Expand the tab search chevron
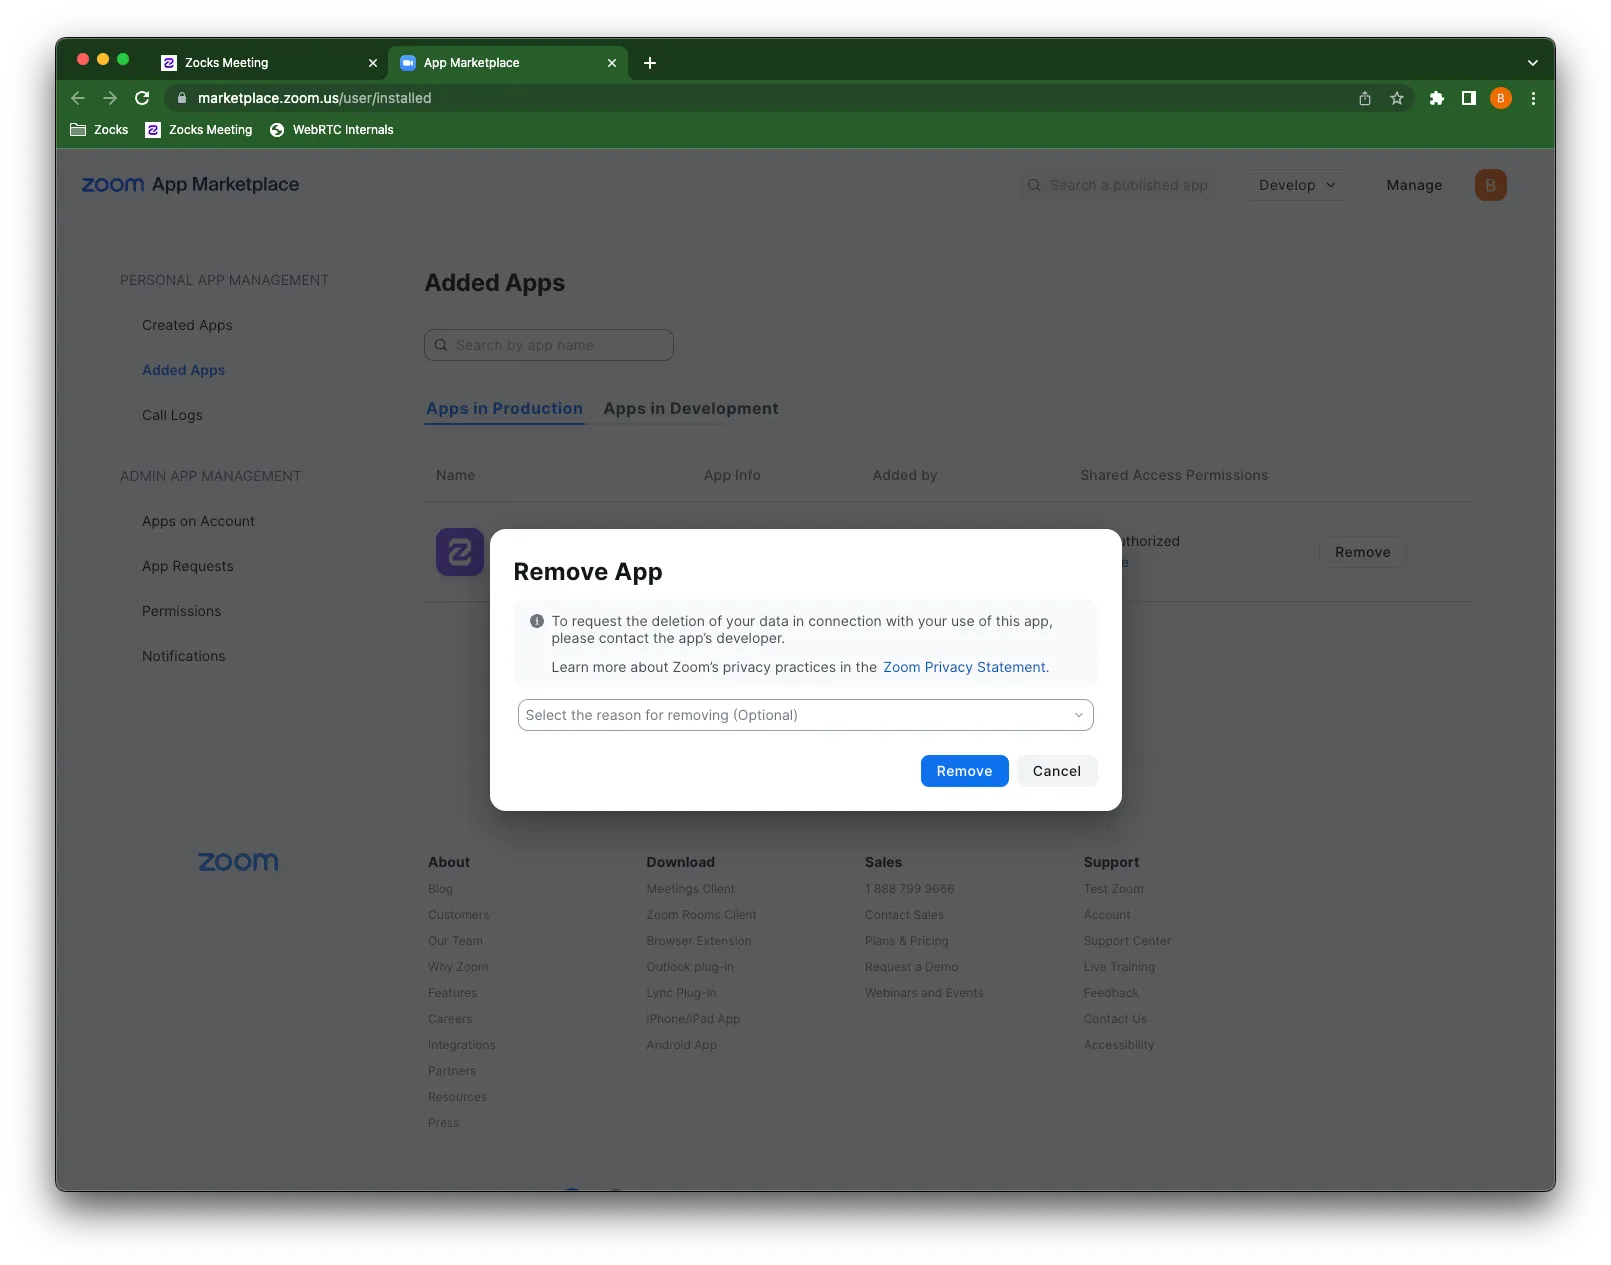Image resolution: width=1611 pixels, height=1265 pixels. (1533, 63)
